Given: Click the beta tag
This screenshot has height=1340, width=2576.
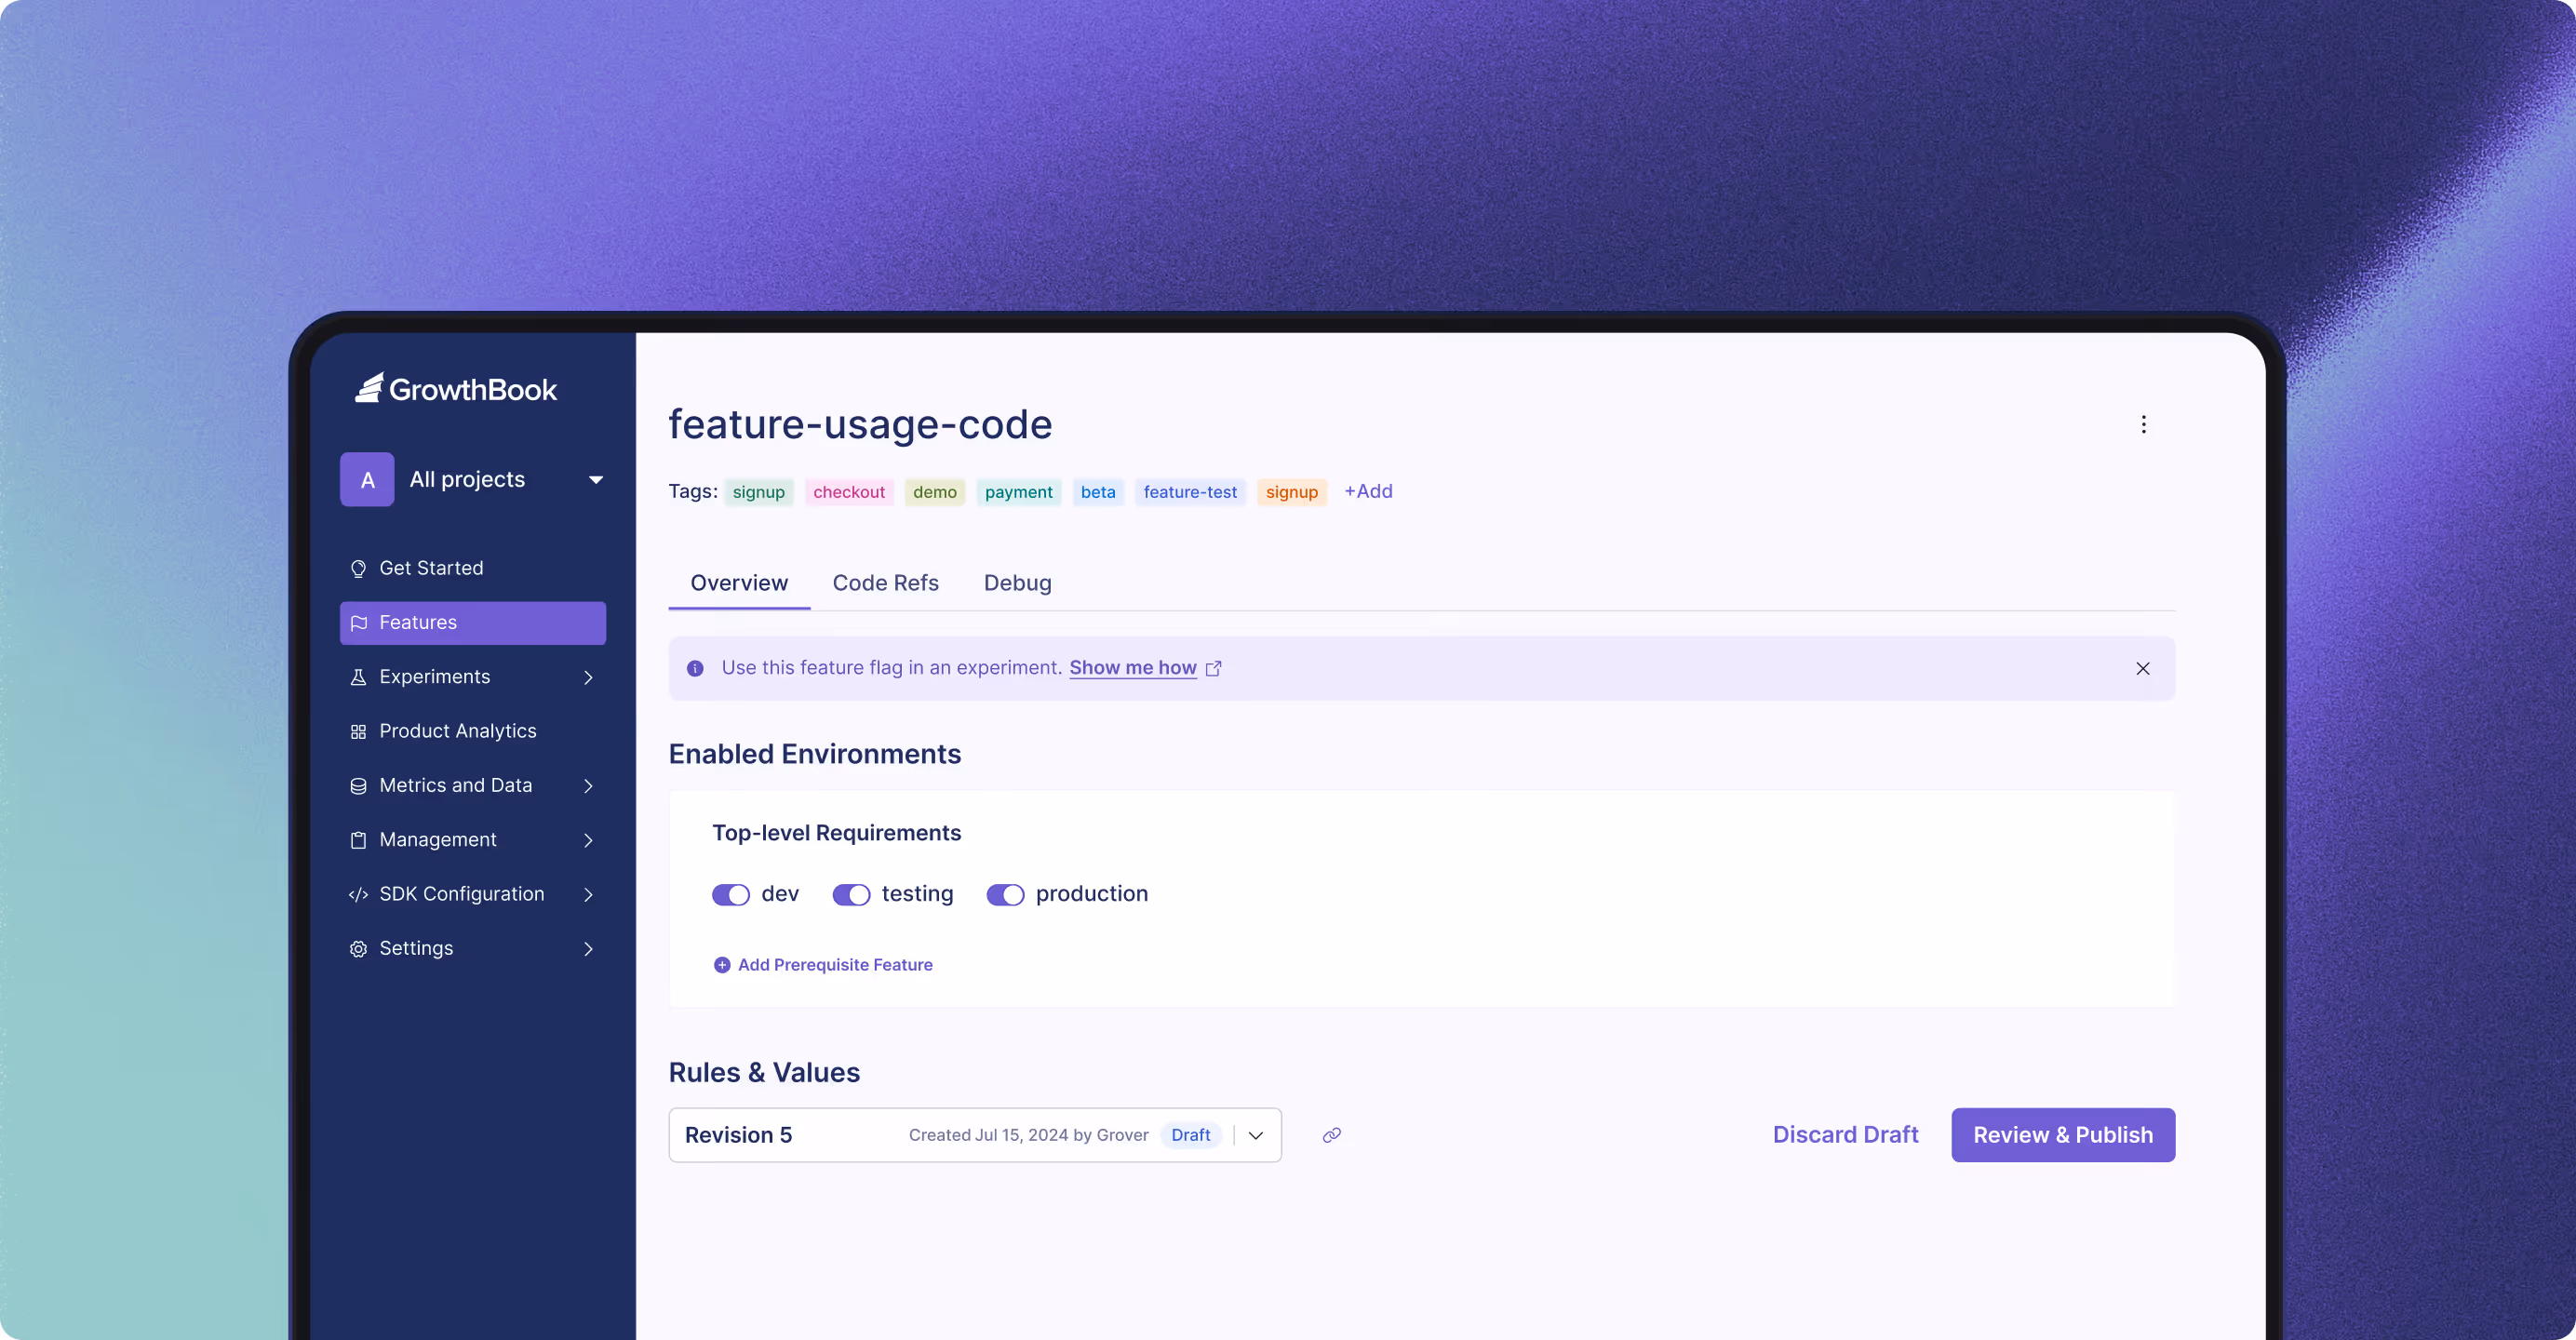Looking at the screenshot, I should [x=1098, y=492].
